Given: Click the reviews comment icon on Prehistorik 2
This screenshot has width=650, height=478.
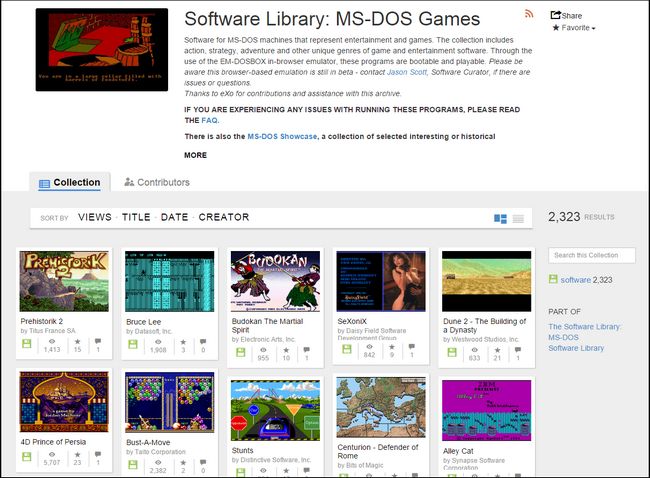Looking at the screenshot, I should coord(98,341).
